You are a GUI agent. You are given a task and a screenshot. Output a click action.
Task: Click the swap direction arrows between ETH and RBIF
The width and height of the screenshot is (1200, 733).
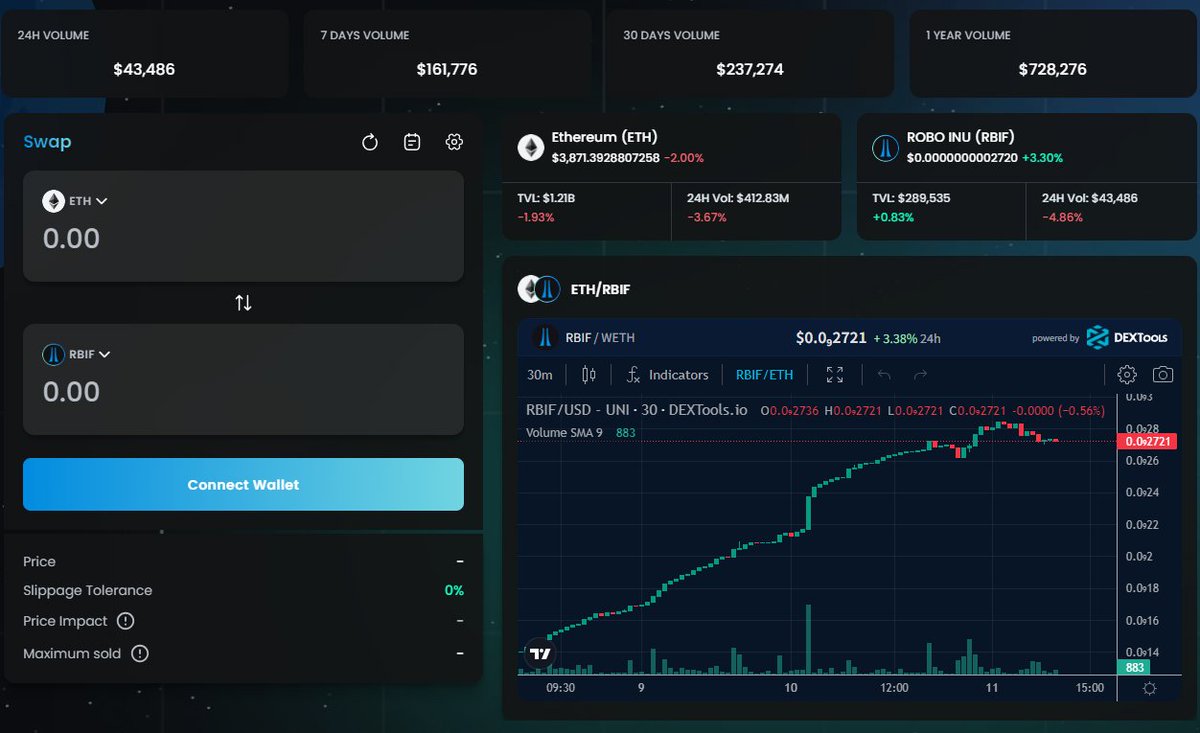[x=242, y=302]
